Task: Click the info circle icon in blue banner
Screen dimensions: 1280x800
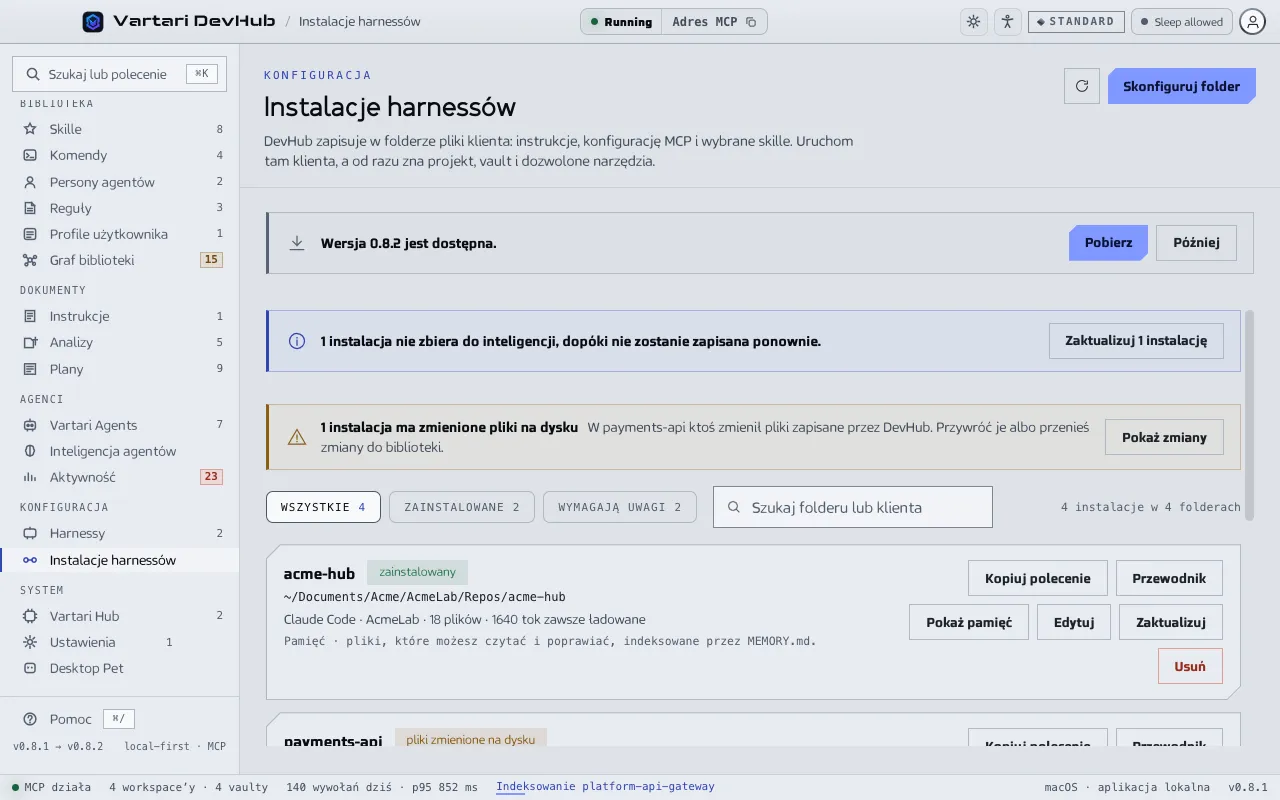Action: click(297, 341)
